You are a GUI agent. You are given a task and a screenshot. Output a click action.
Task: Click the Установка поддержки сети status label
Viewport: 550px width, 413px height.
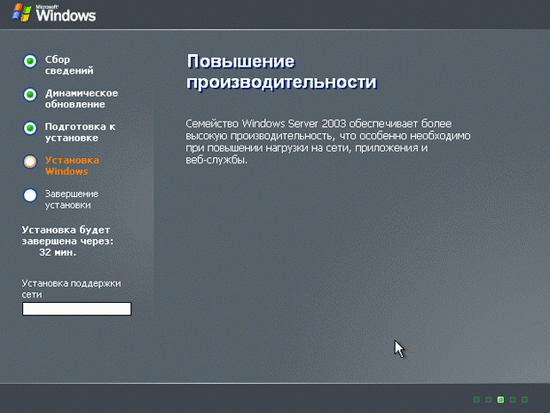[x=71, y=289]
